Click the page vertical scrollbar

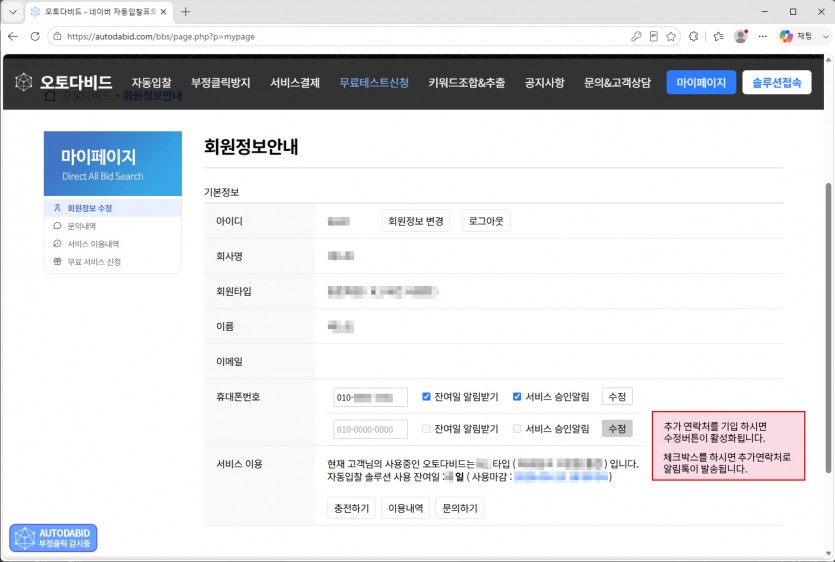coord(828,328)
